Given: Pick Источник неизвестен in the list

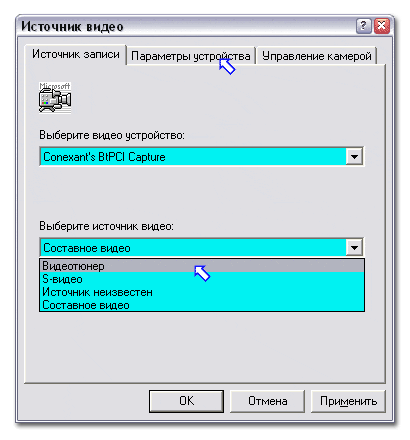Looking at the screenshot, I should 202,292.
